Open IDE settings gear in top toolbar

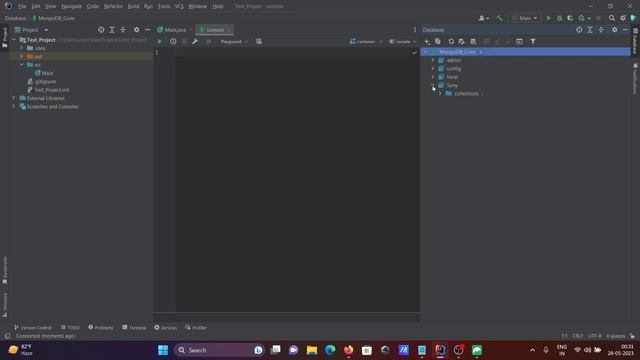tap(623, 18)
